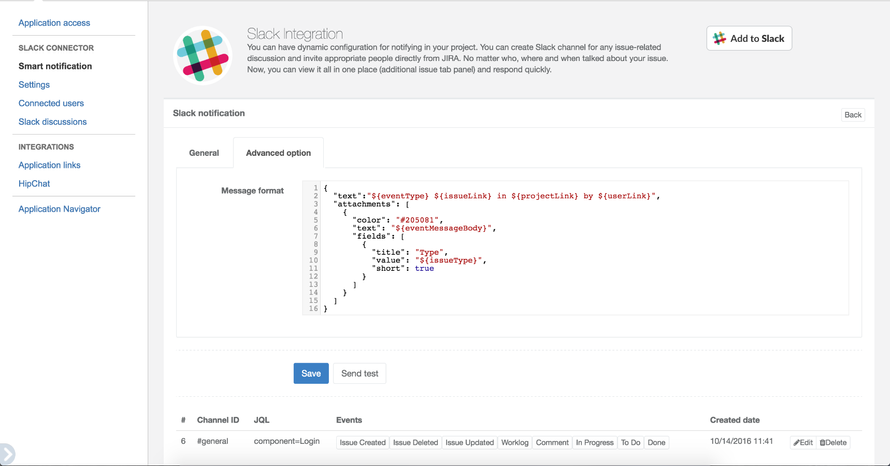
Task: Open Smart notification in sidebar
Action: (55, 66)
